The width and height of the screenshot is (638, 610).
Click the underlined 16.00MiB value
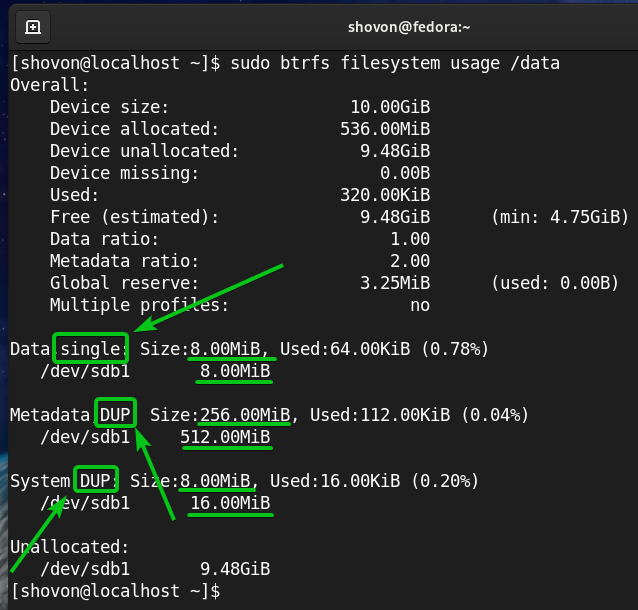[x=230, y=502]
